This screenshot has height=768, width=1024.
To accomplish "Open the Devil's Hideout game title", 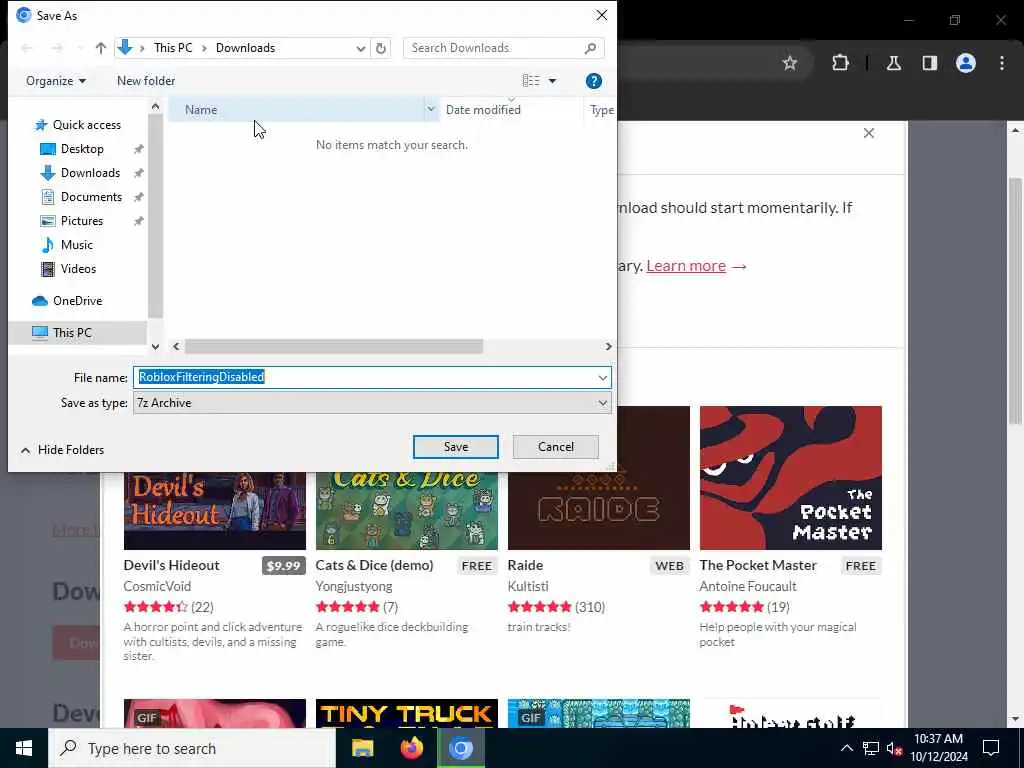I will click(x=172, y=565).
